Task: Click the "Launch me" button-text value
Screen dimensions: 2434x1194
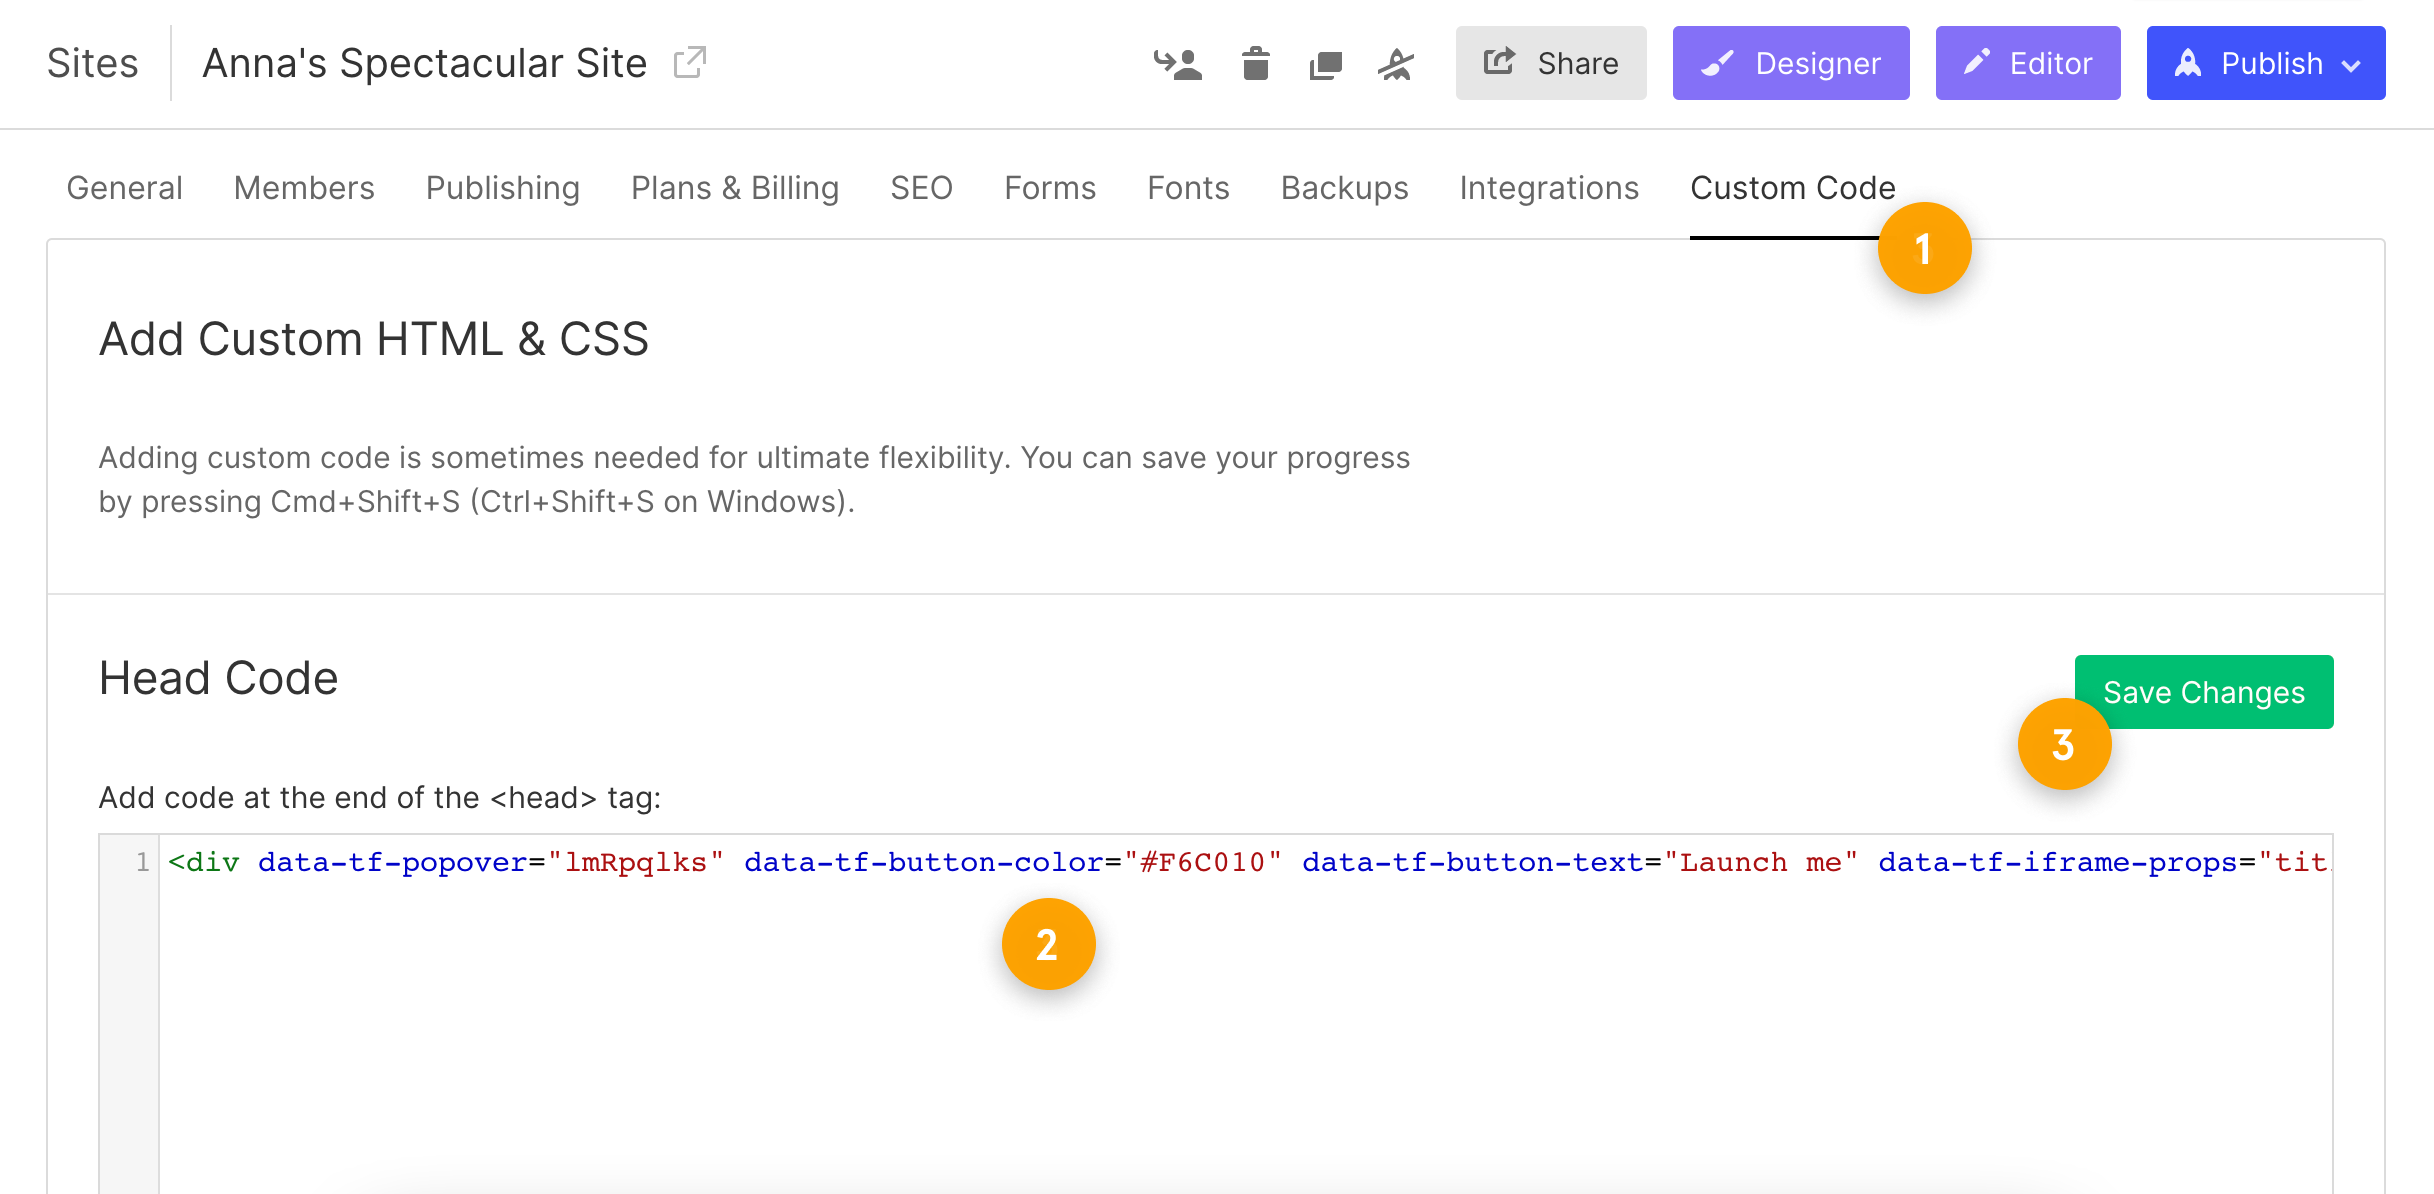Action: click(x=1761, y=862)
